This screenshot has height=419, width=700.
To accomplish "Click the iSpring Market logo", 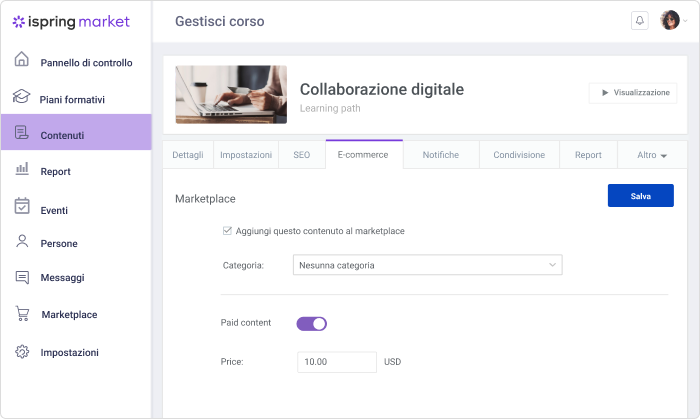I will coord(71,21).
